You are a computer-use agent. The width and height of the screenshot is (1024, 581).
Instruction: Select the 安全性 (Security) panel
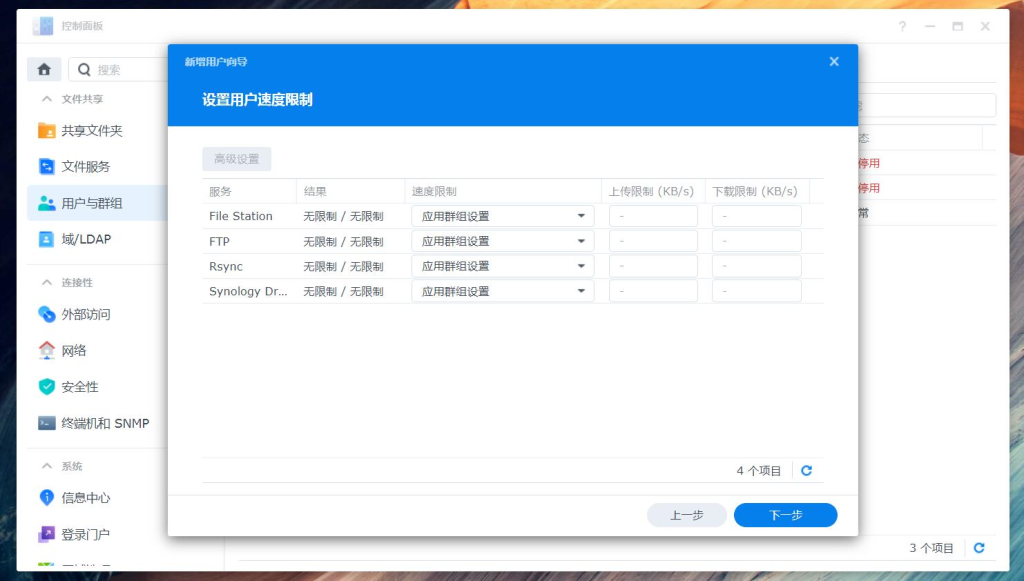coord(75,386)
